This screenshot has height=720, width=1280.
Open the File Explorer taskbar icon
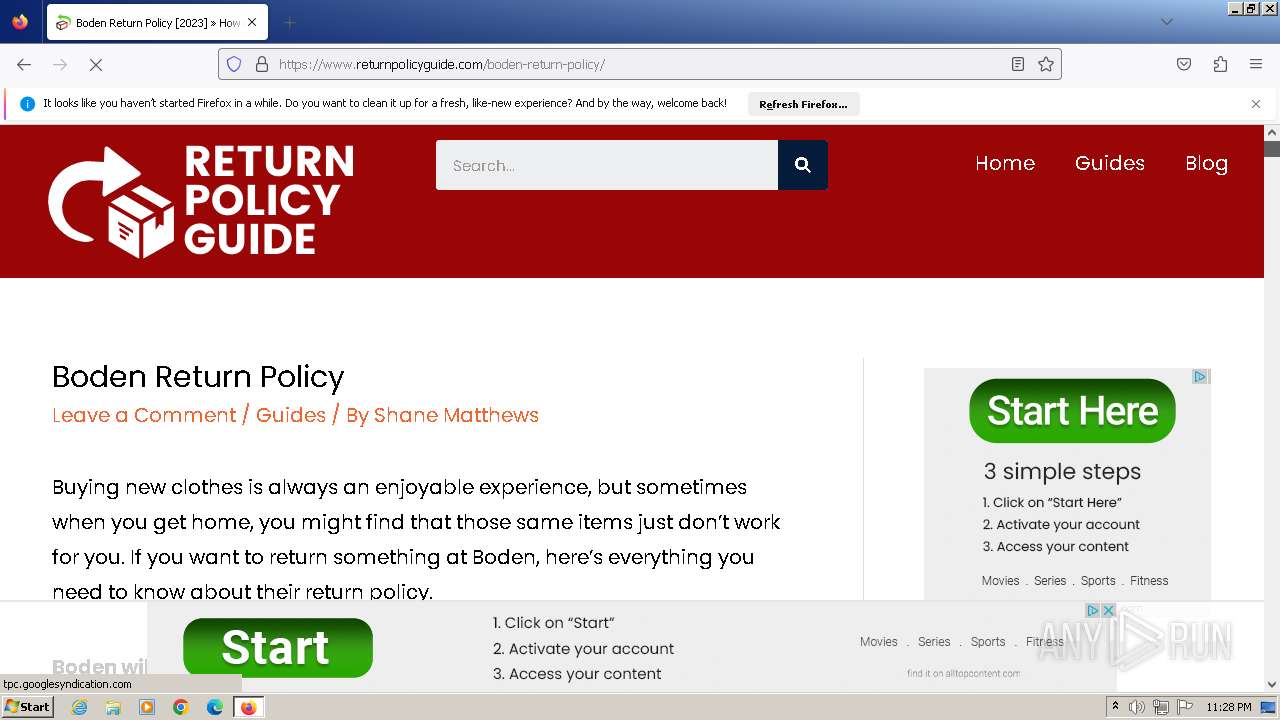[113, 707]
